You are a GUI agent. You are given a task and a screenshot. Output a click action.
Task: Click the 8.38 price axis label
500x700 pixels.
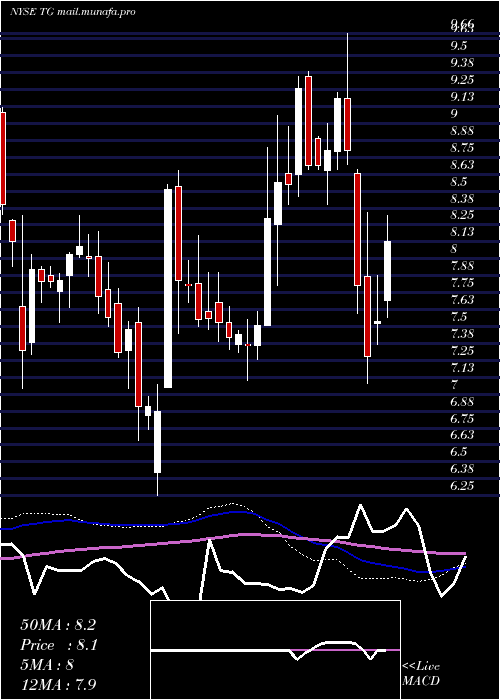click(x=462, y=199)
